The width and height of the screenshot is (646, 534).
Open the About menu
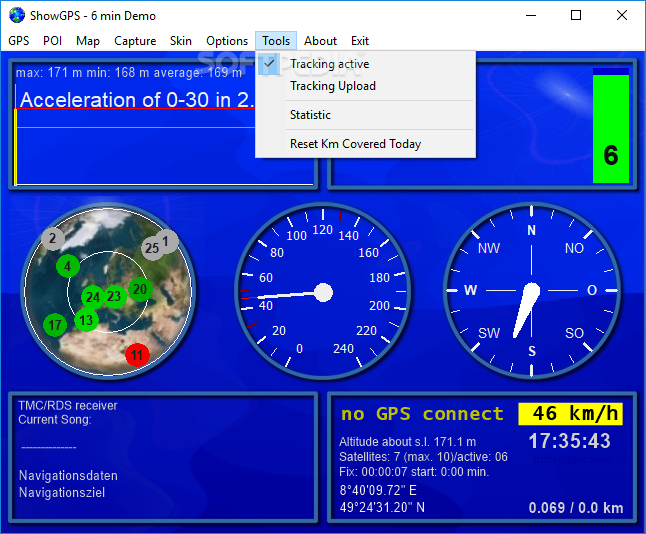pos(321,41)
